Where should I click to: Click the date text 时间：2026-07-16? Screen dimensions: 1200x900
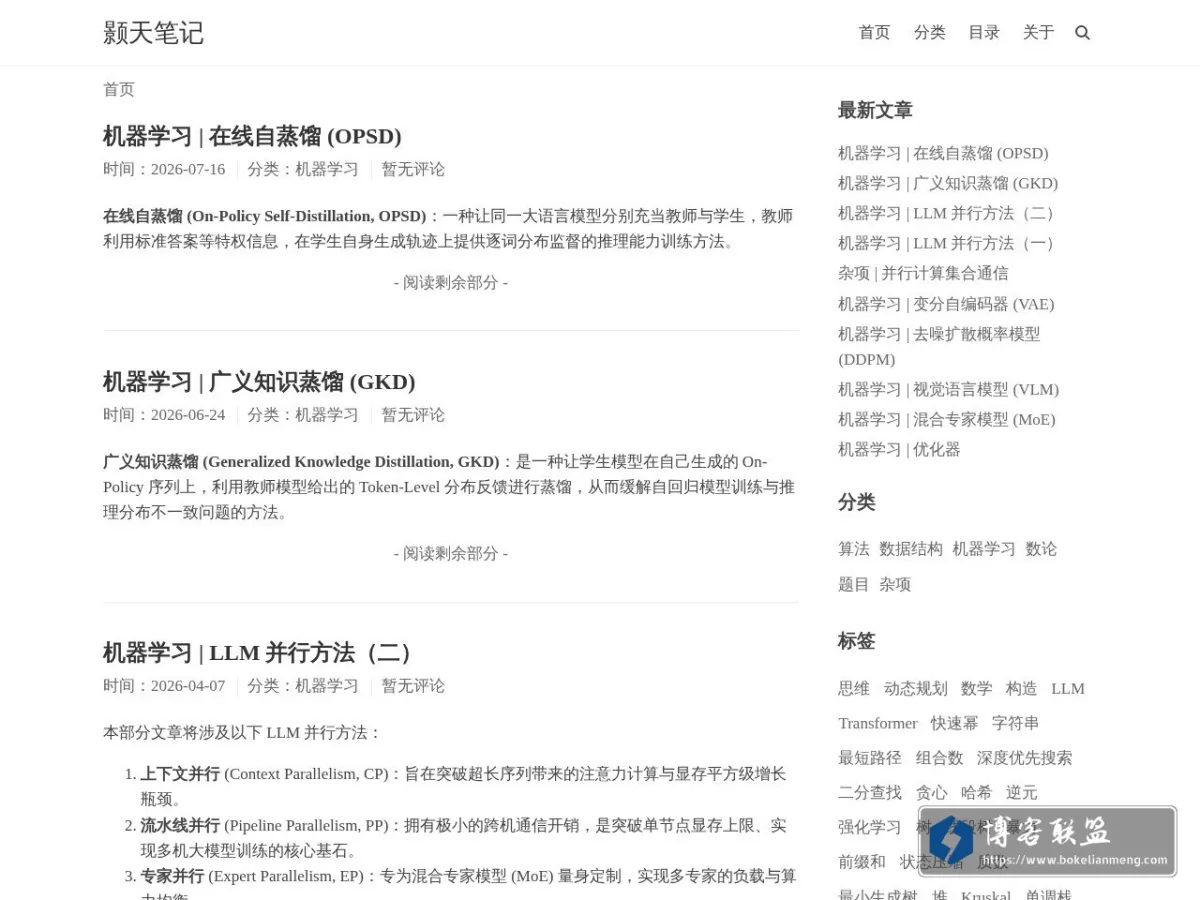164,169
